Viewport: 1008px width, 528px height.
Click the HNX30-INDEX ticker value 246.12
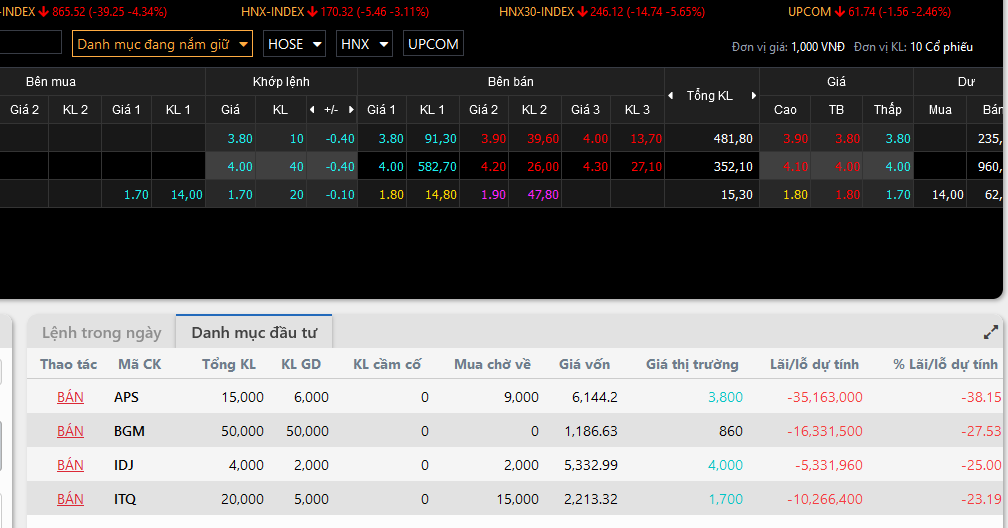click(x=608, y=12)
